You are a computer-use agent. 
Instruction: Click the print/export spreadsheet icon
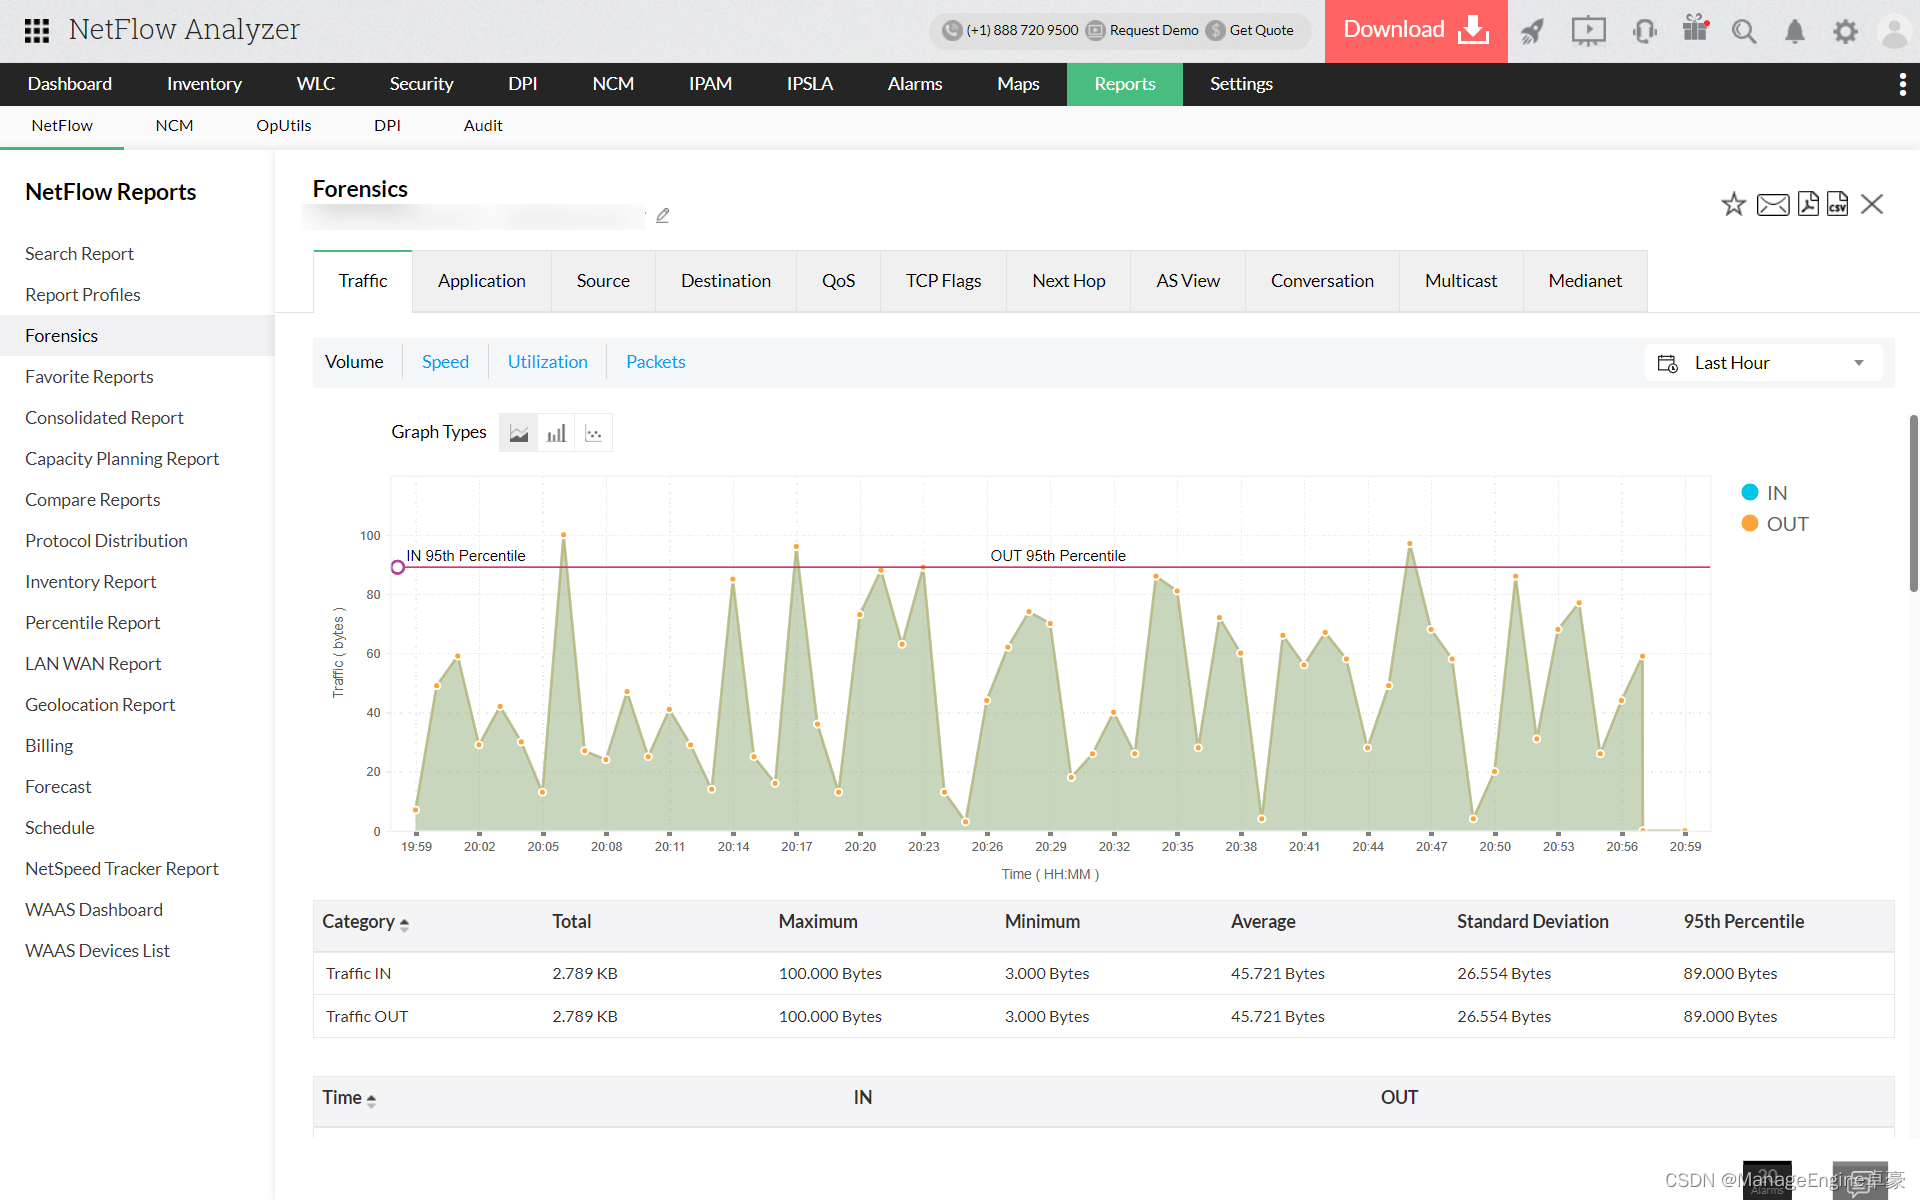pos(1838,203)
